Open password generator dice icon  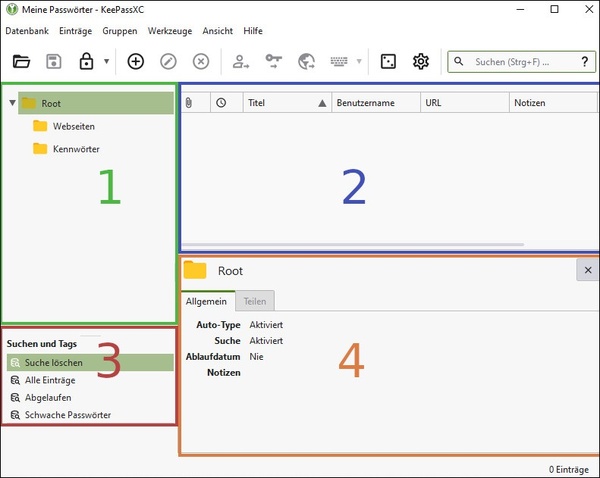388,61
